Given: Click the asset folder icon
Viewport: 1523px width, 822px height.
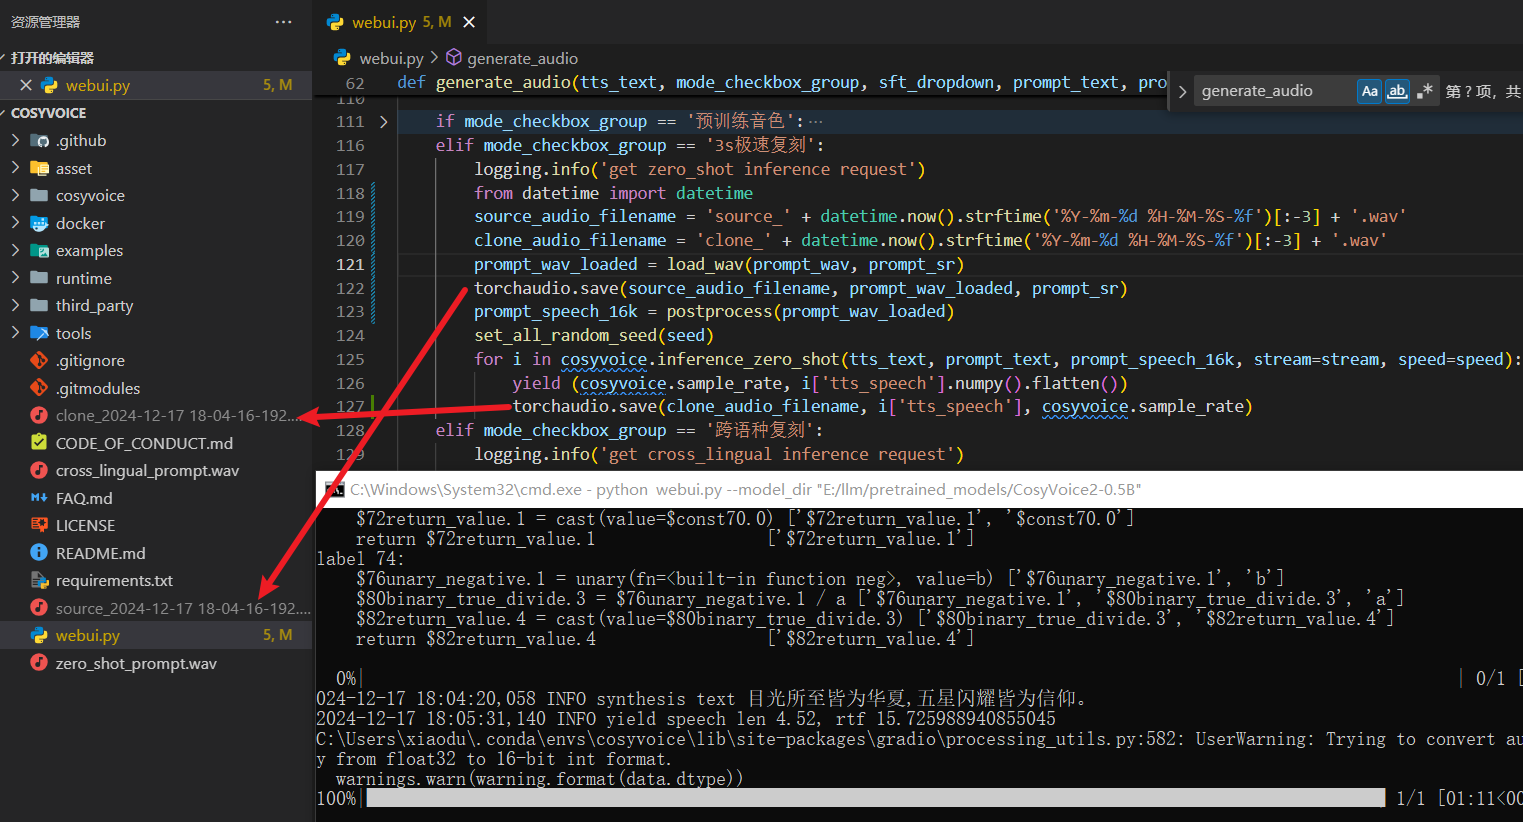Looking at the screenshot, I should 40,168.
